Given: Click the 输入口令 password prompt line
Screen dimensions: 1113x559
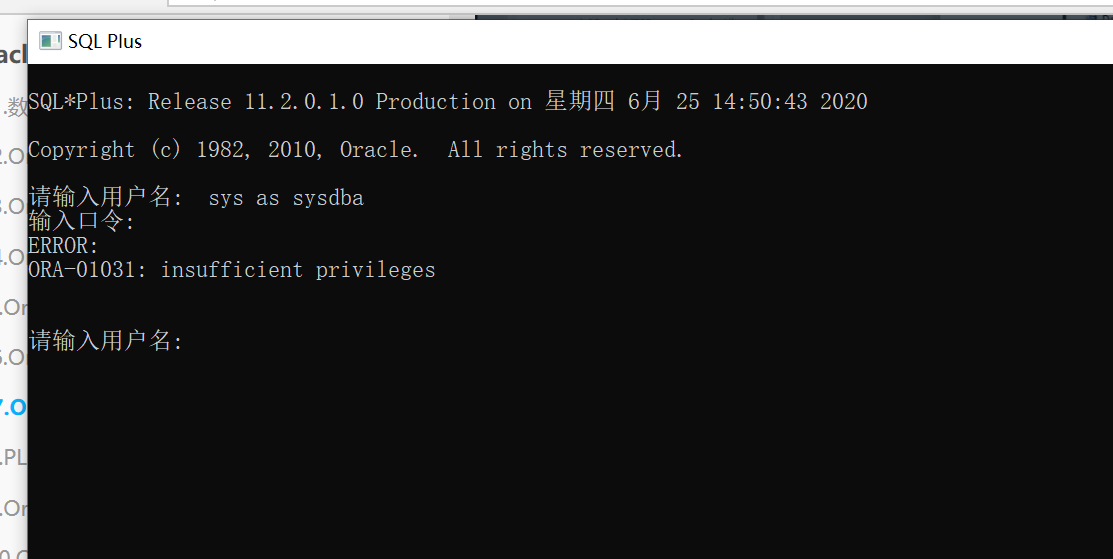Looking at the screenshot, I should point(81,221).
